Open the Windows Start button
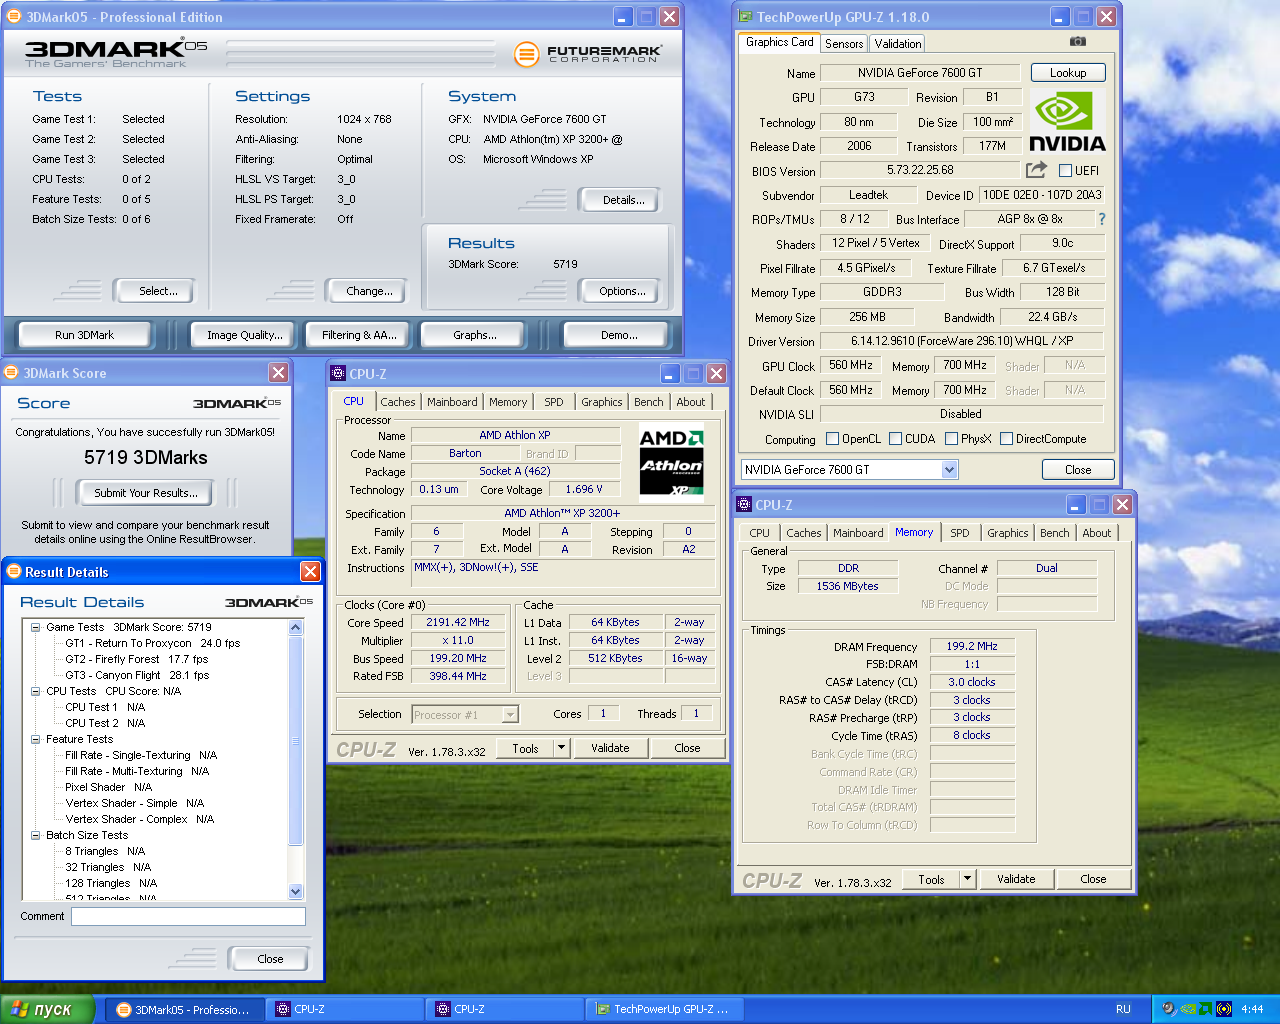Screen dimensions: 1280x1024 tap(47, 1009)
